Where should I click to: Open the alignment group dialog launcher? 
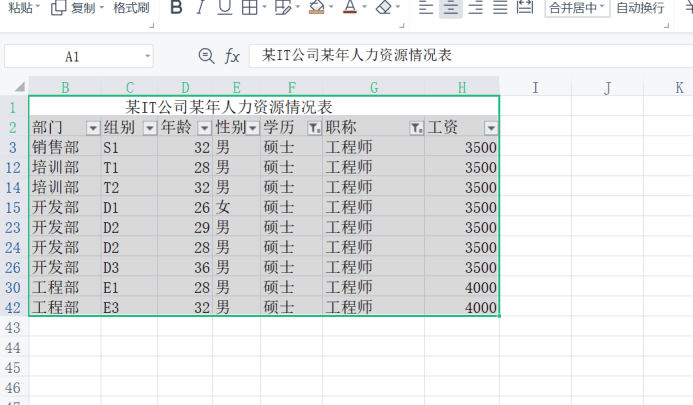(666, 26)
